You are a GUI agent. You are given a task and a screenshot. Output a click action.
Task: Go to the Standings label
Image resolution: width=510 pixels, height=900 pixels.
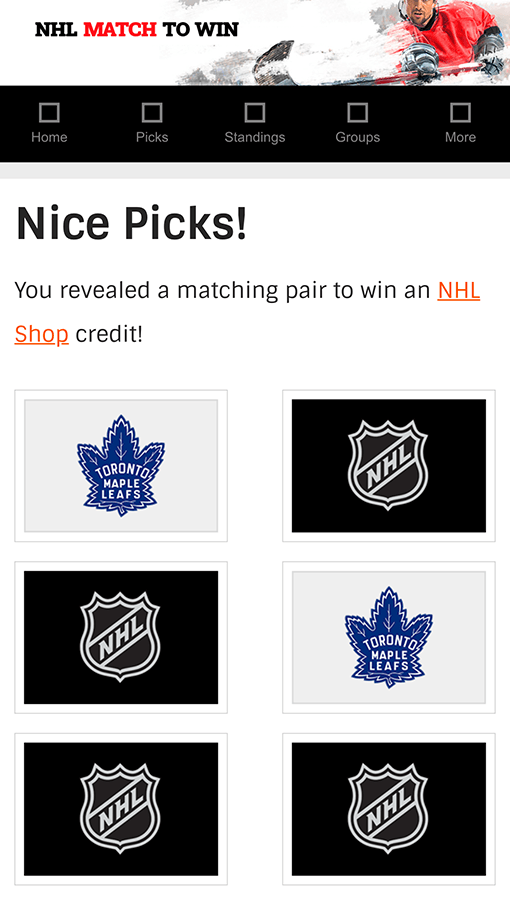(255, 138)
